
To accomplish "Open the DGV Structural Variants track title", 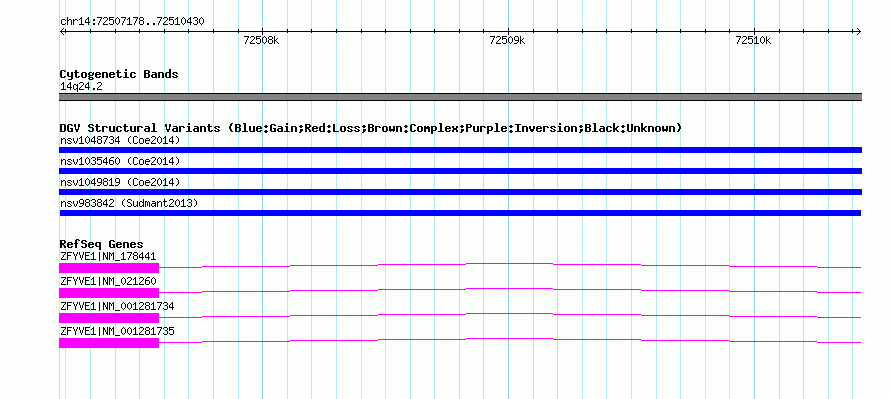I will (x=371, y=128).
